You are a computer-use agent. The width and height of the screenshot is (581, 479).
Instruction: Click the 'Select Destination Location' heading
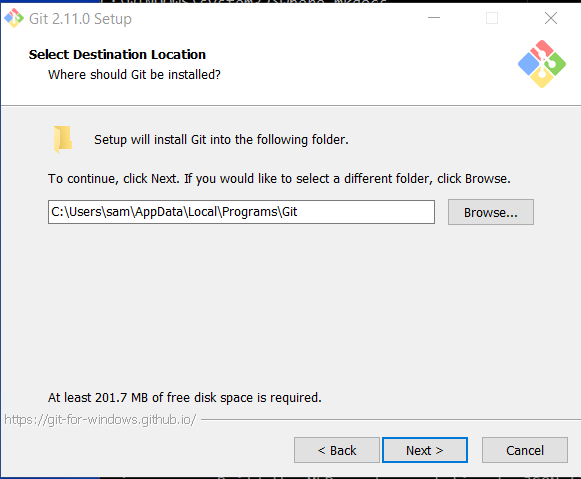117,54
